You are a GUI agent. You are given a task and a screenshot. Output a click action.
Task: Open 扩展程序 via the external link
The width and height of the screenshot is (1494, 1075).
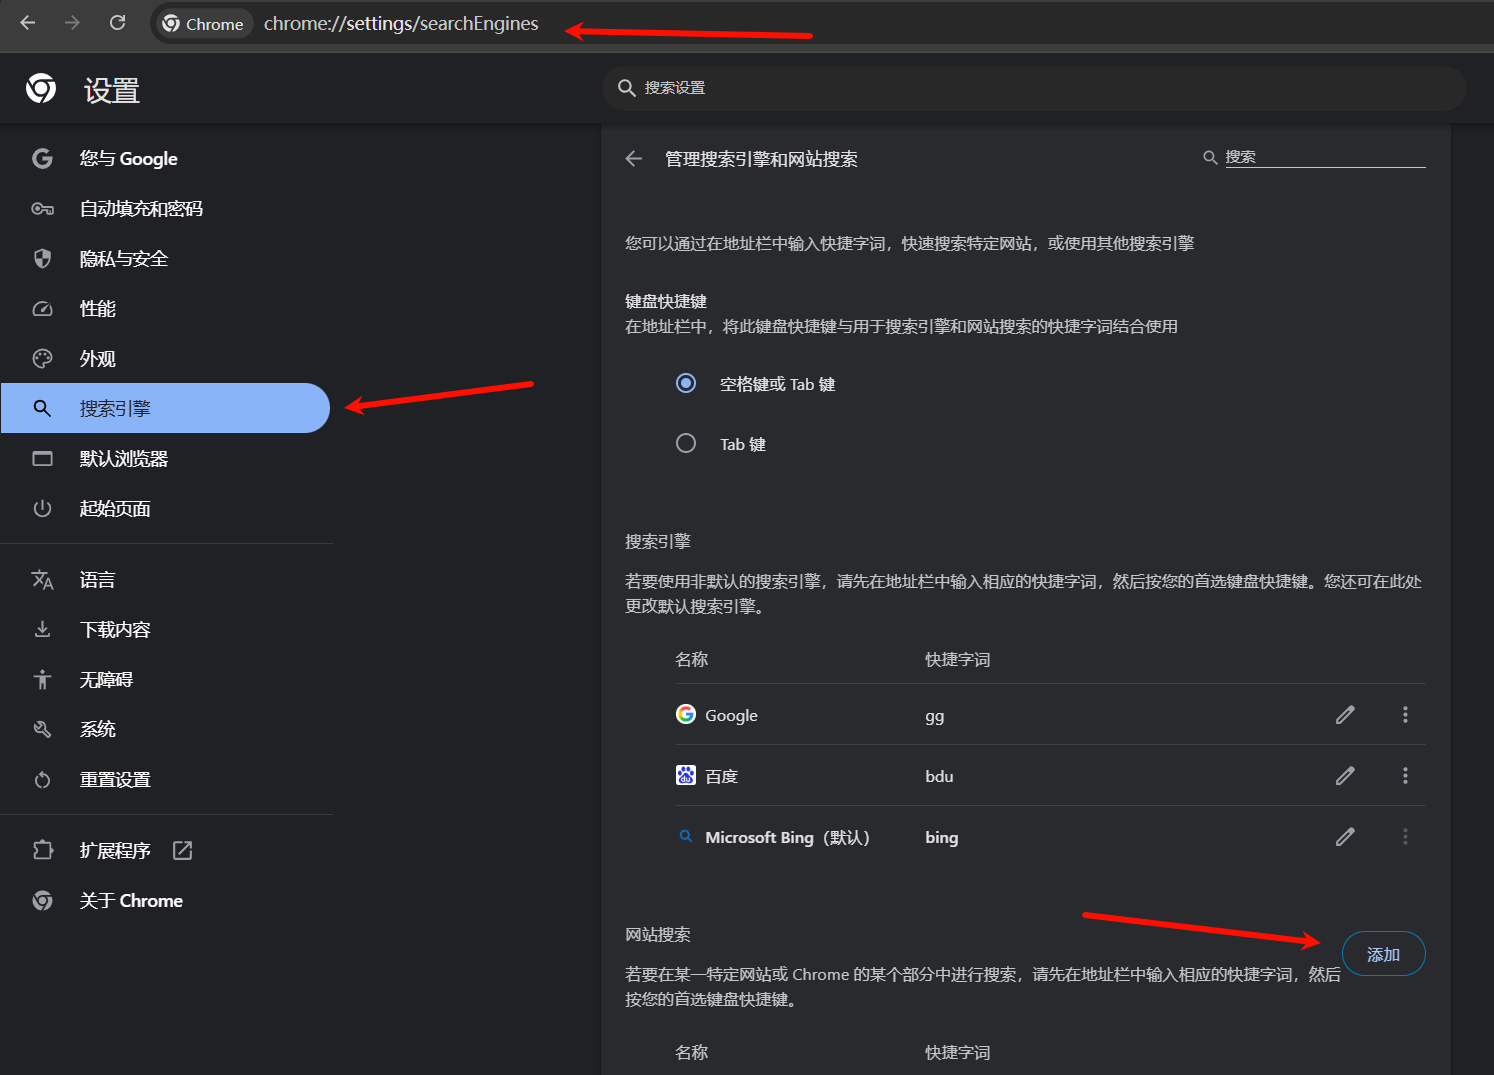pyautogui.click(x=182, y=849)
